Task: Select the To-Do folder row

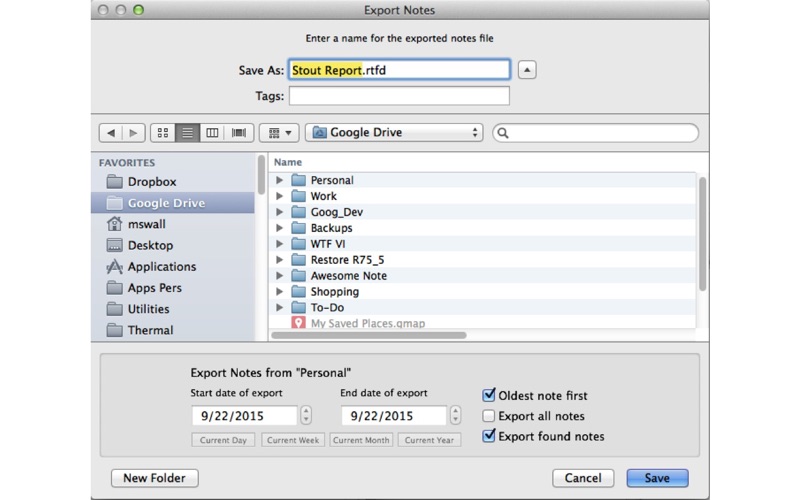Action: (x=482, y=308)
